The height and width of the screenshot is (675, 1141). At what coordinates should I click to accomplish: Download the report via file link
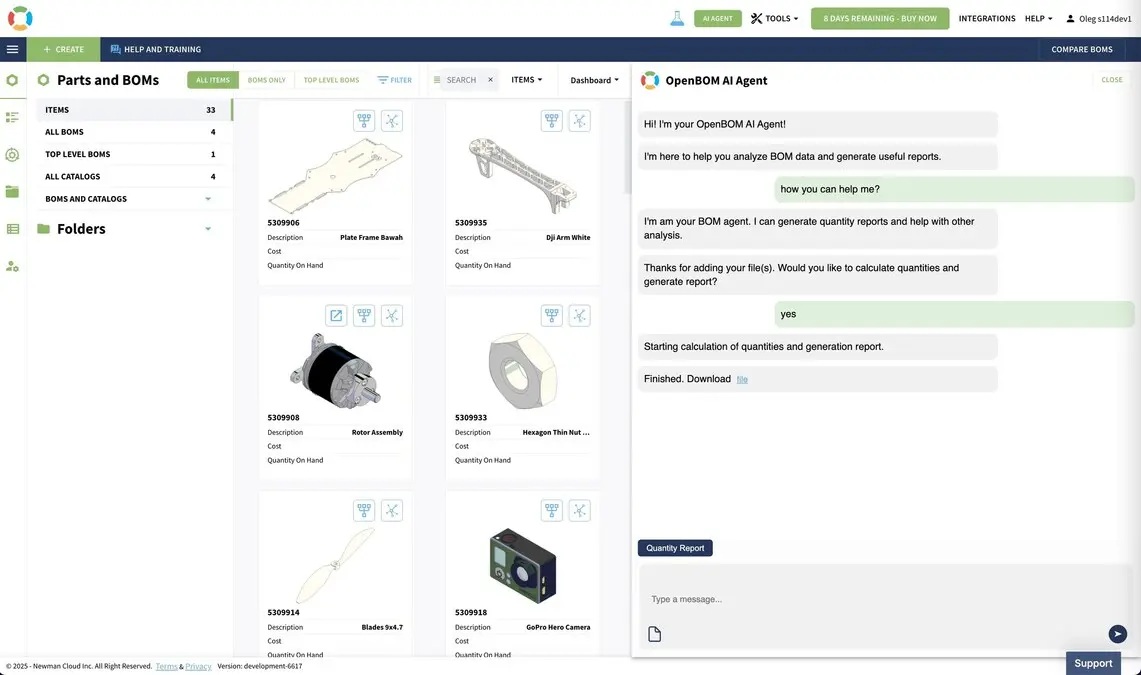click(742, 380)
